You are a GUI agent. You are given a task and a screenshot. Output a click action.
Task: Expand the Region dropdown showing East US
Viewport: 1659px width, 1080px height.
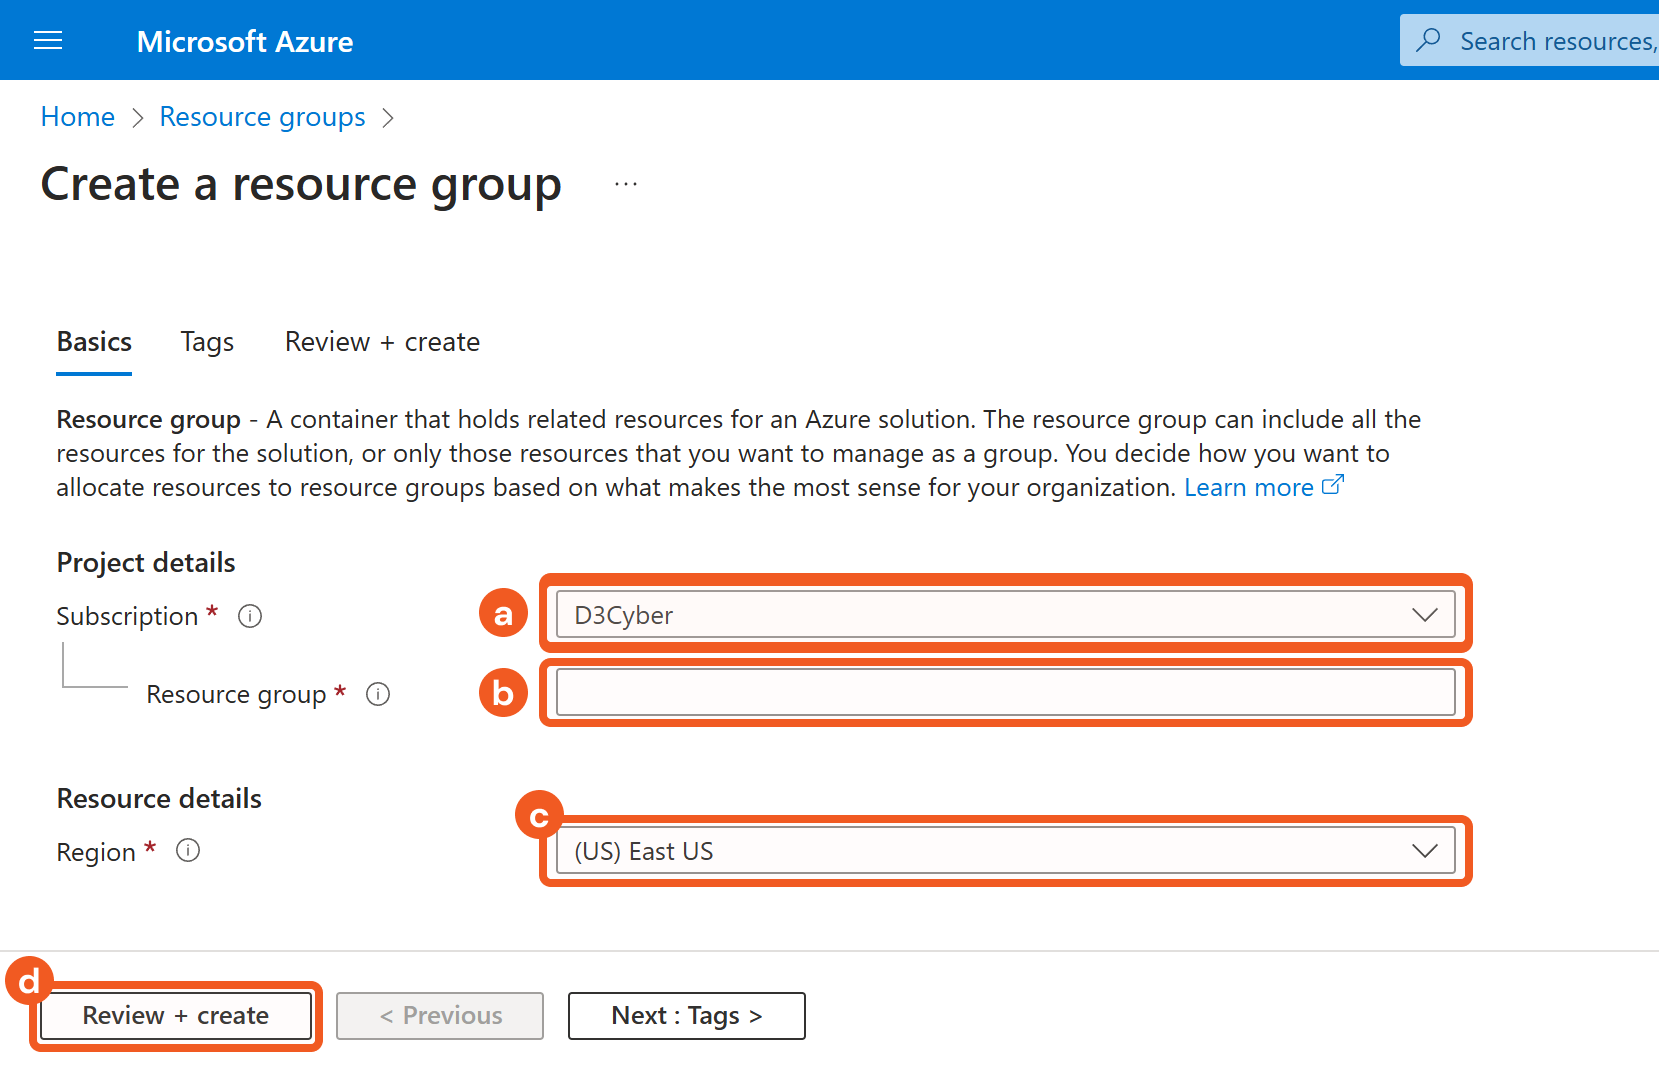tap(1005, 851)
